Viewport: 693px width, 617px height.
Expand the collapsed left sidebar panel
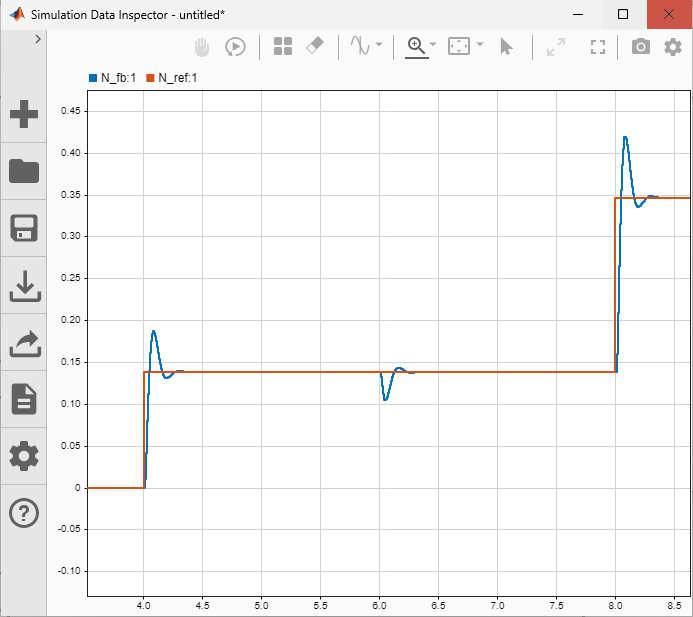point(37,38)
